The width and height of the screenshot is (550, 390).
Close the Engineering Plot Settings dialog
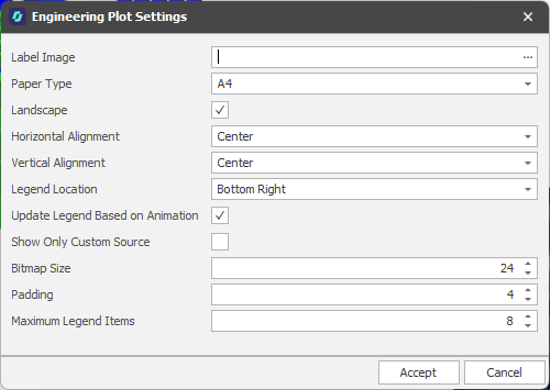(528, 17)
